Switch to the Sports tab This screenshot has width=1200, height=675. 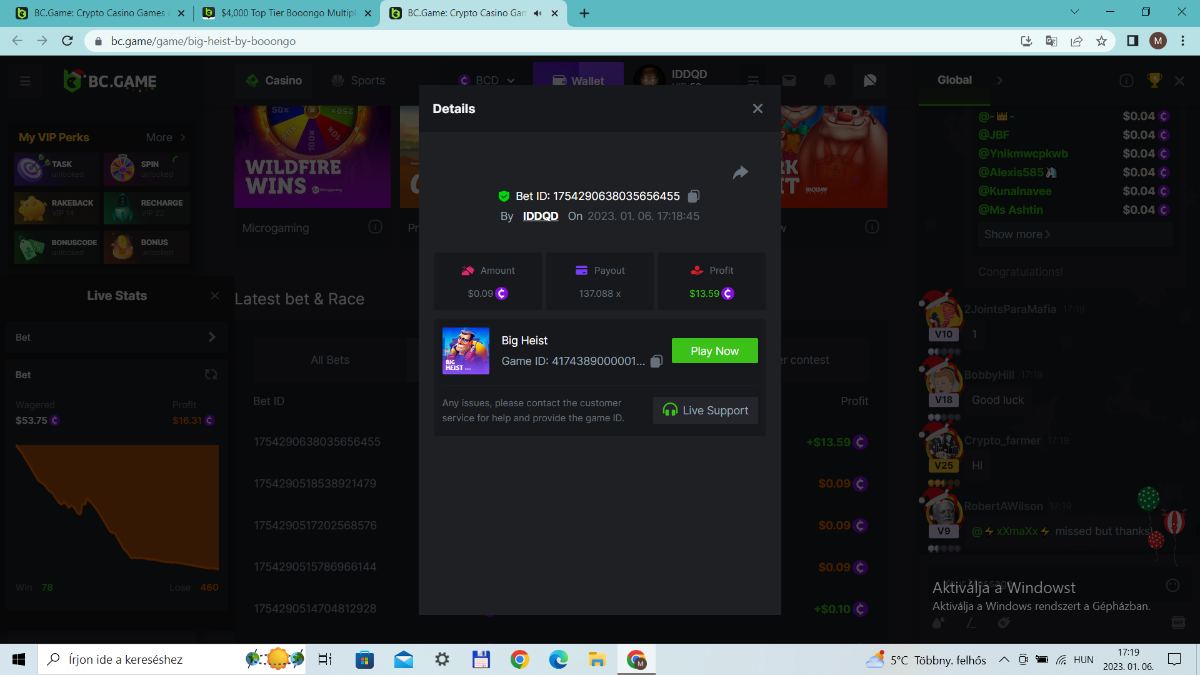click(x=358, y=81)
